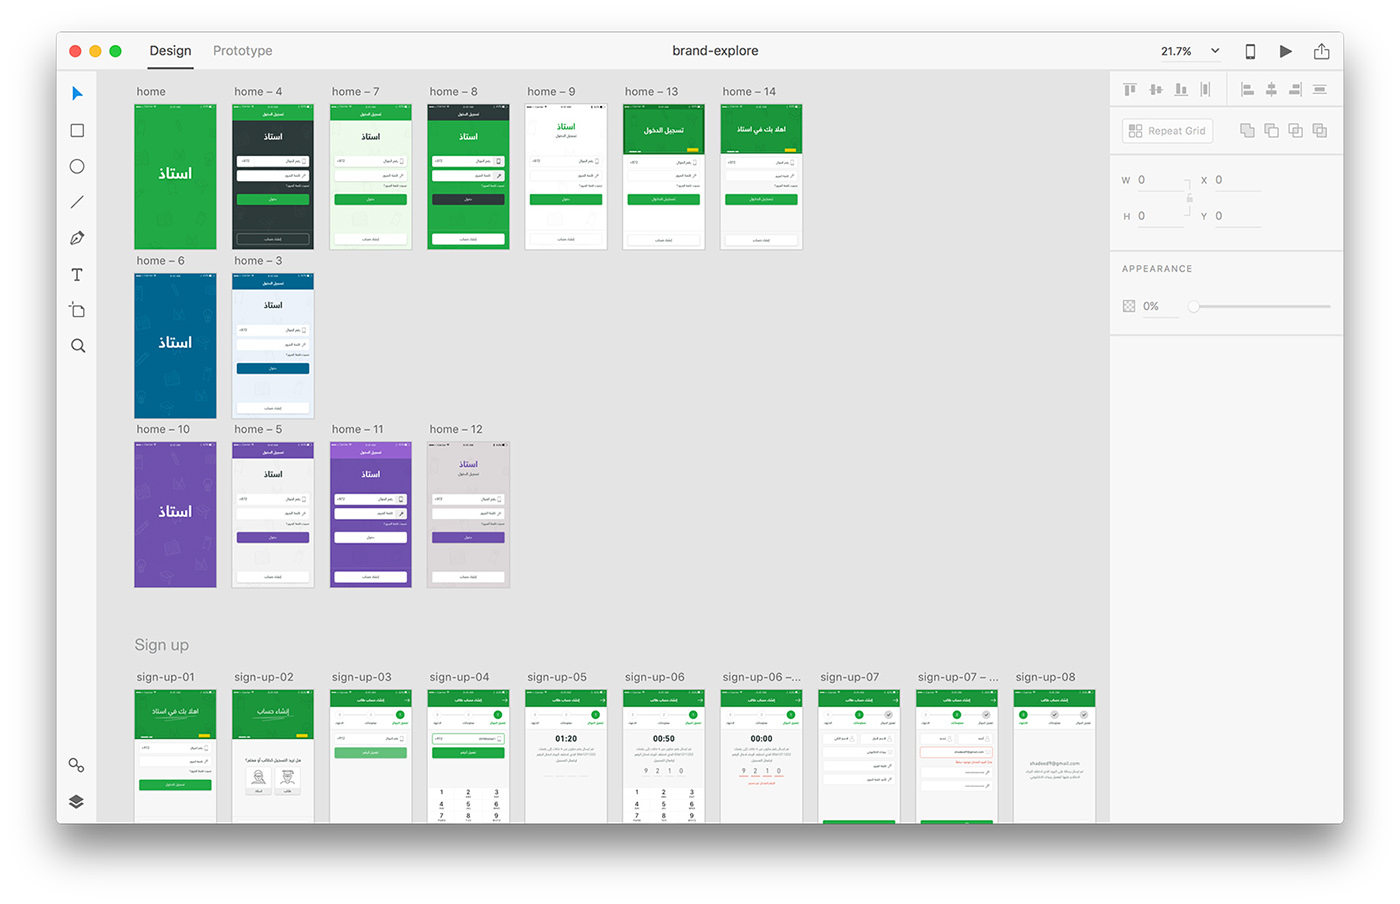
Task: Click the 'Sign up' section heading text
Action: [x=162, y=645]
